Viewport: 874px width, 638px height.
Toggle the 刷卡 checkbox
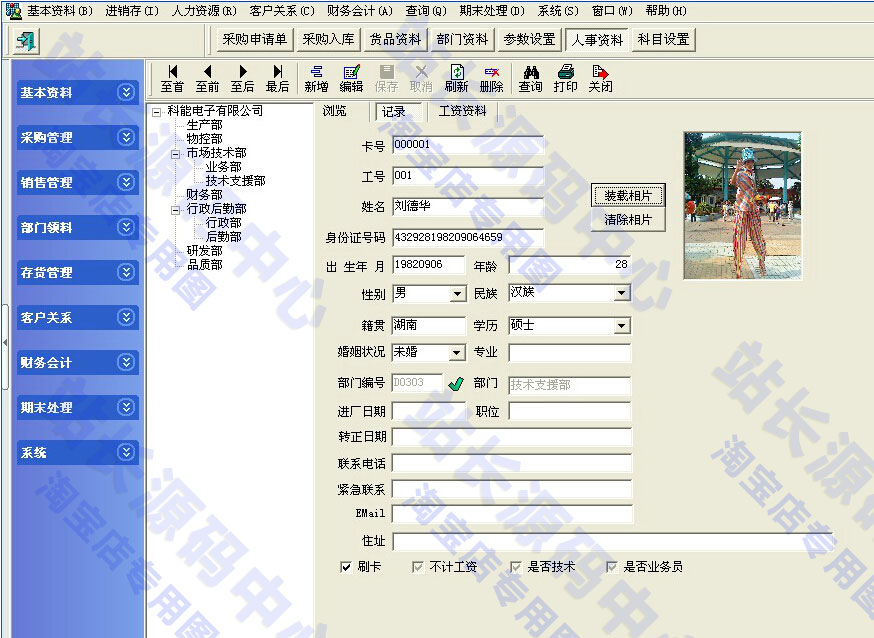pos(346,567)
